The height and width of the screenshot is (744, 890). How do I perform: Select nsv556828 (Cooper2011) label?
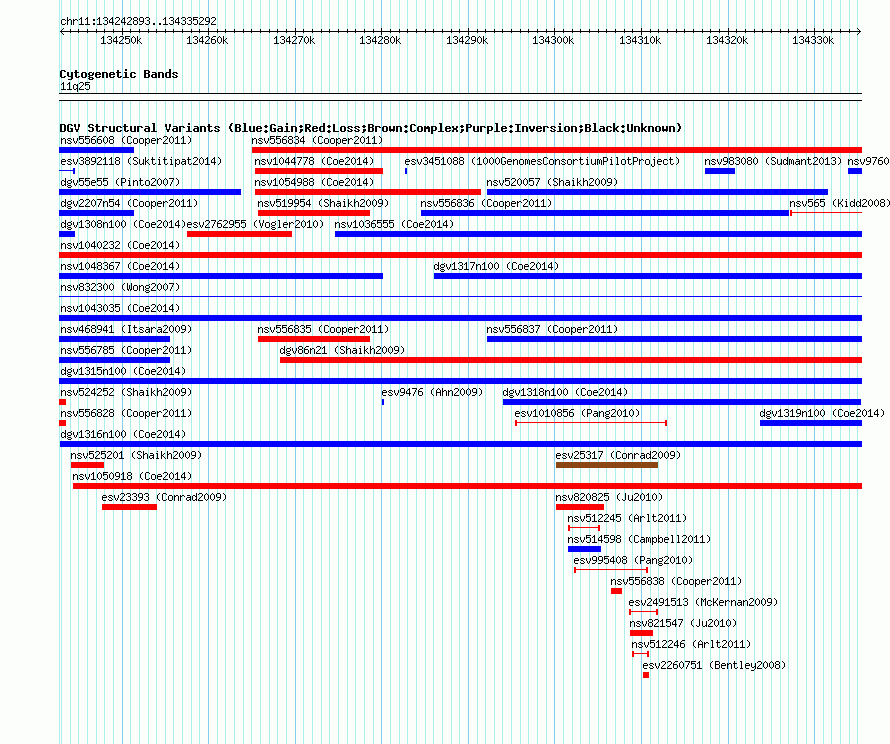pos(126,413)
